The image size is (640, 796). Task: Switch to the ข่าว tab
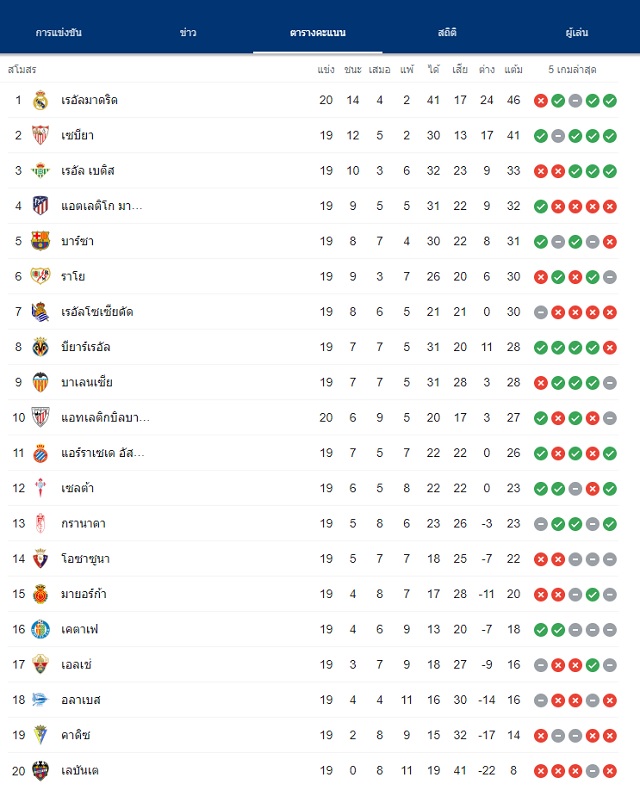point(188,32)
